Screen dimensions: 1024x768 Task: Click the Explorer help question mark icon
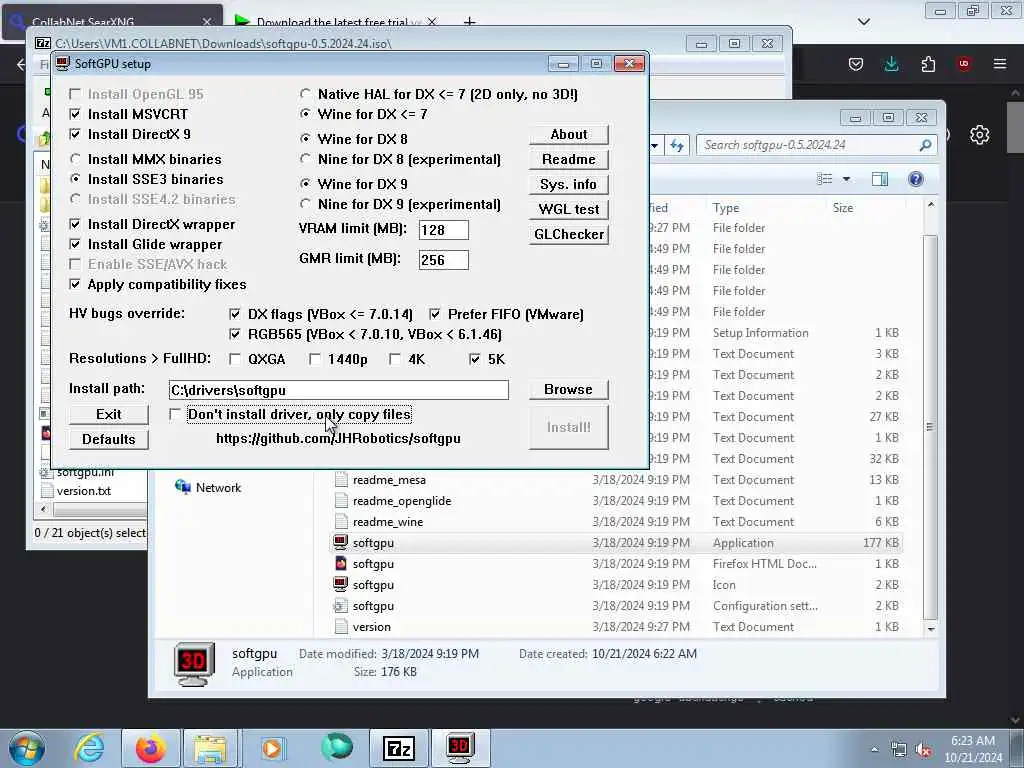tap(916, 179)
